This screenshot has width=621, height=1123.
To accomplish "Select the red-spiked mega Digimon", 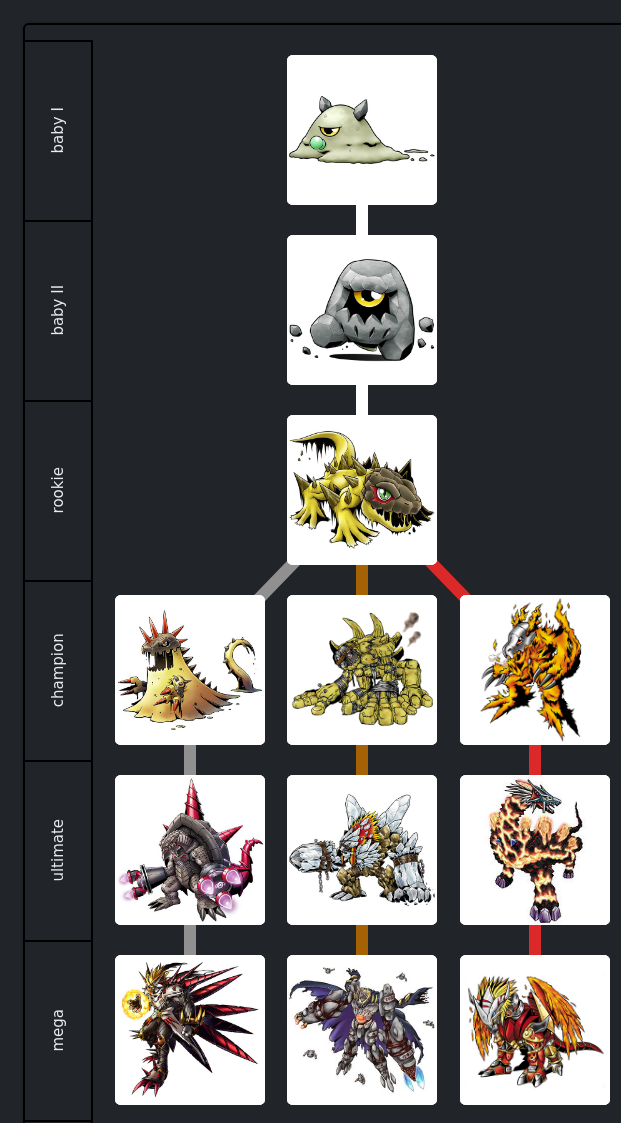I will (x=190, y=1030).
